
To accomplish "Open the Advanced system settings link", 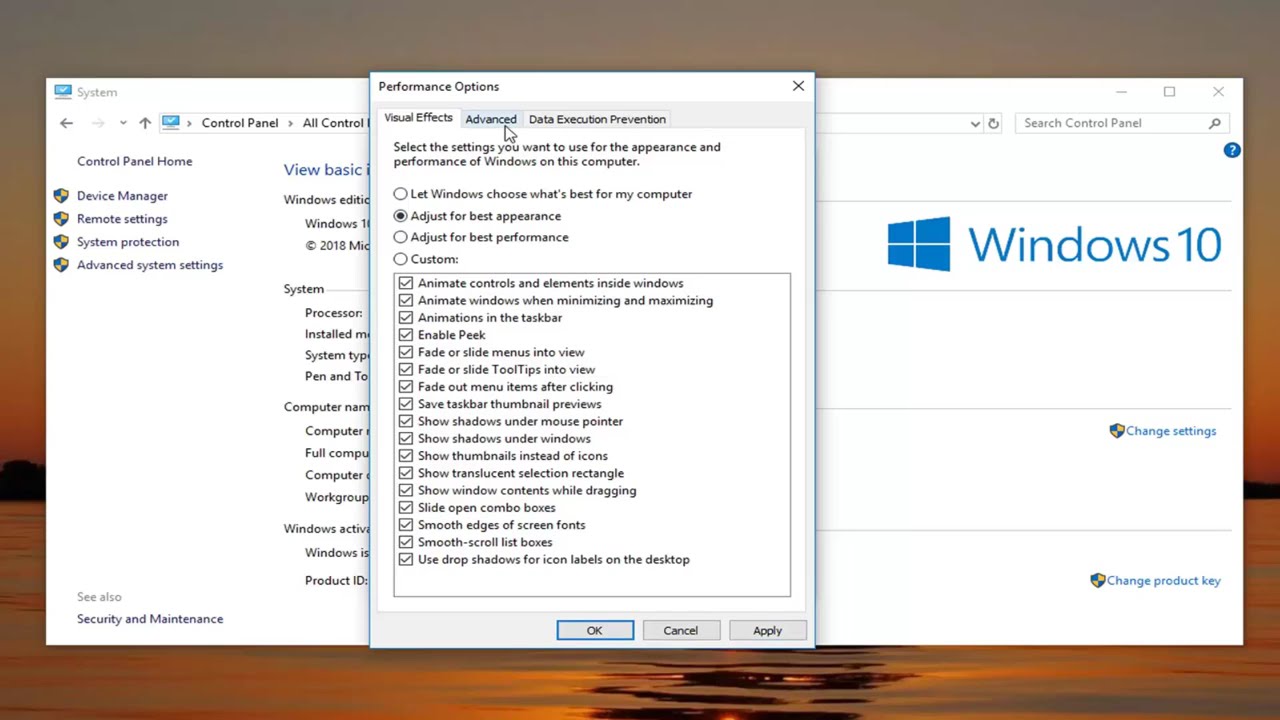I will 150,265.
